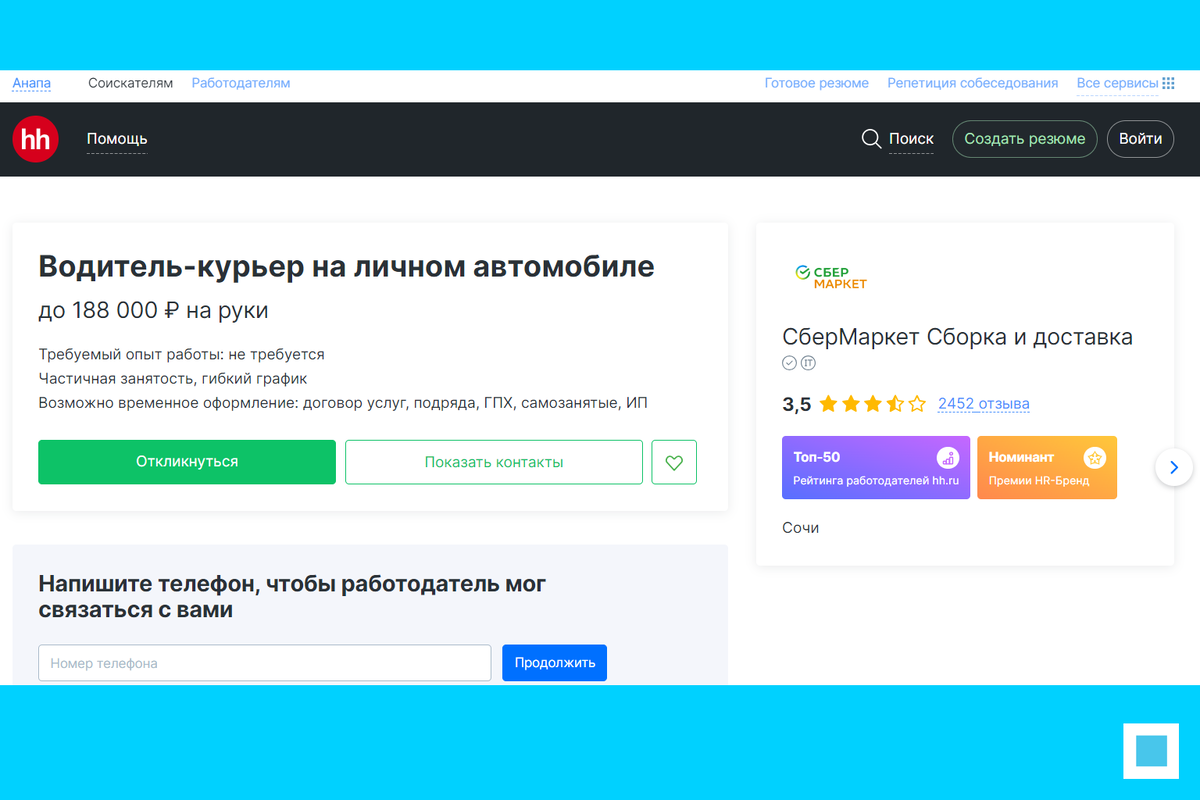
Task: Switch to Работодателям tab
Action: click(x=241, y=83)
